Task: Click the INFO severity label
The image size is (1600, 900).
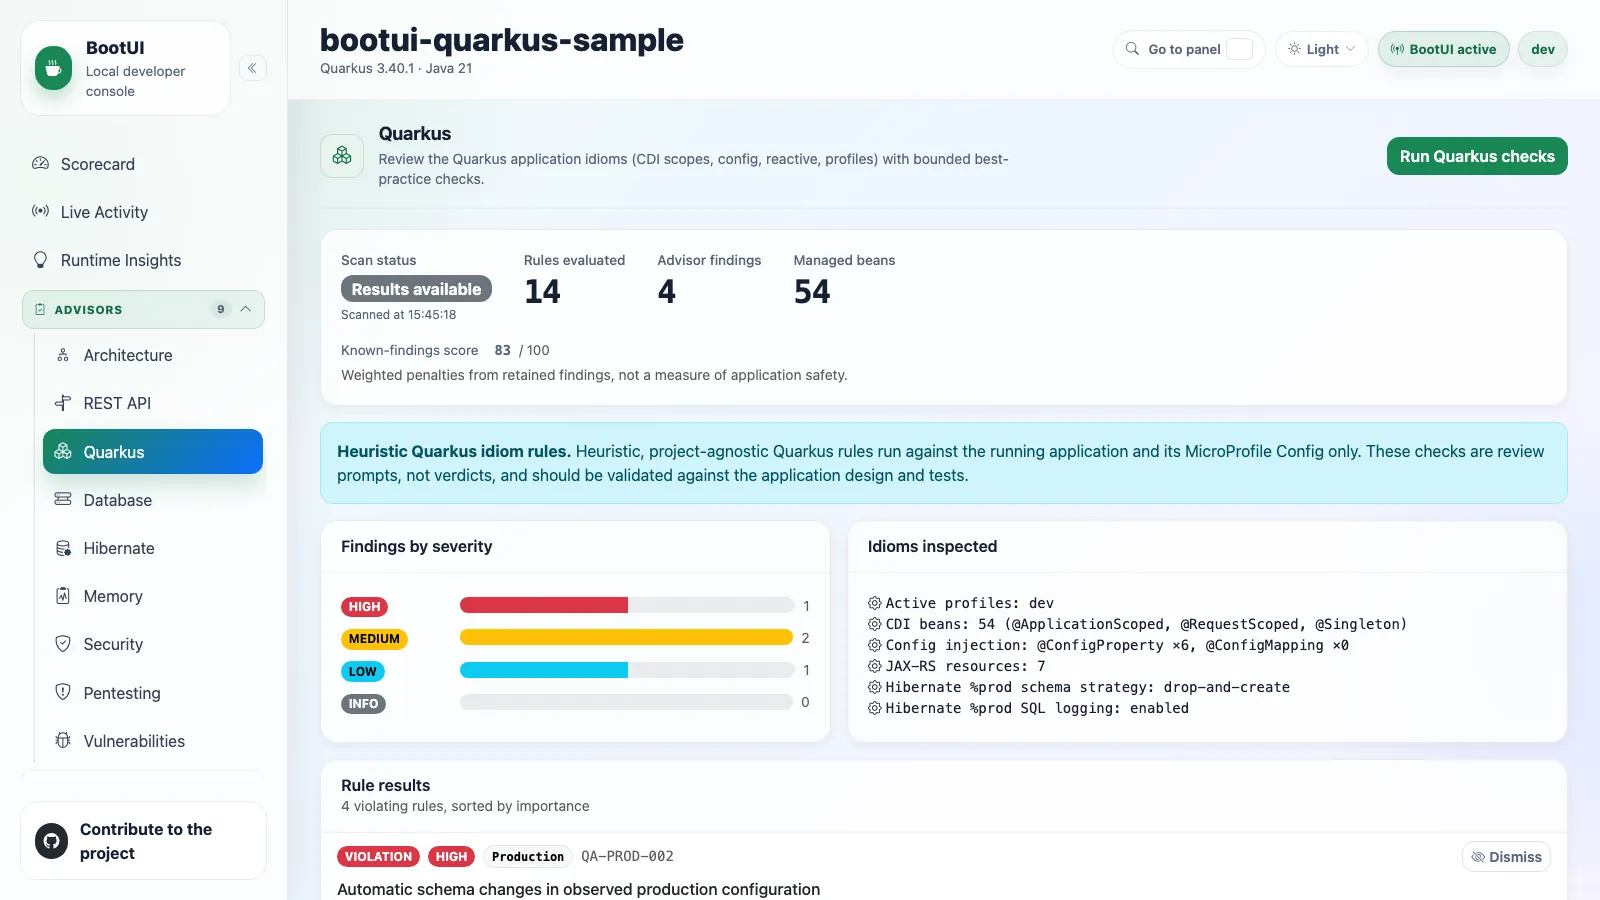Action: pos(363,704)
